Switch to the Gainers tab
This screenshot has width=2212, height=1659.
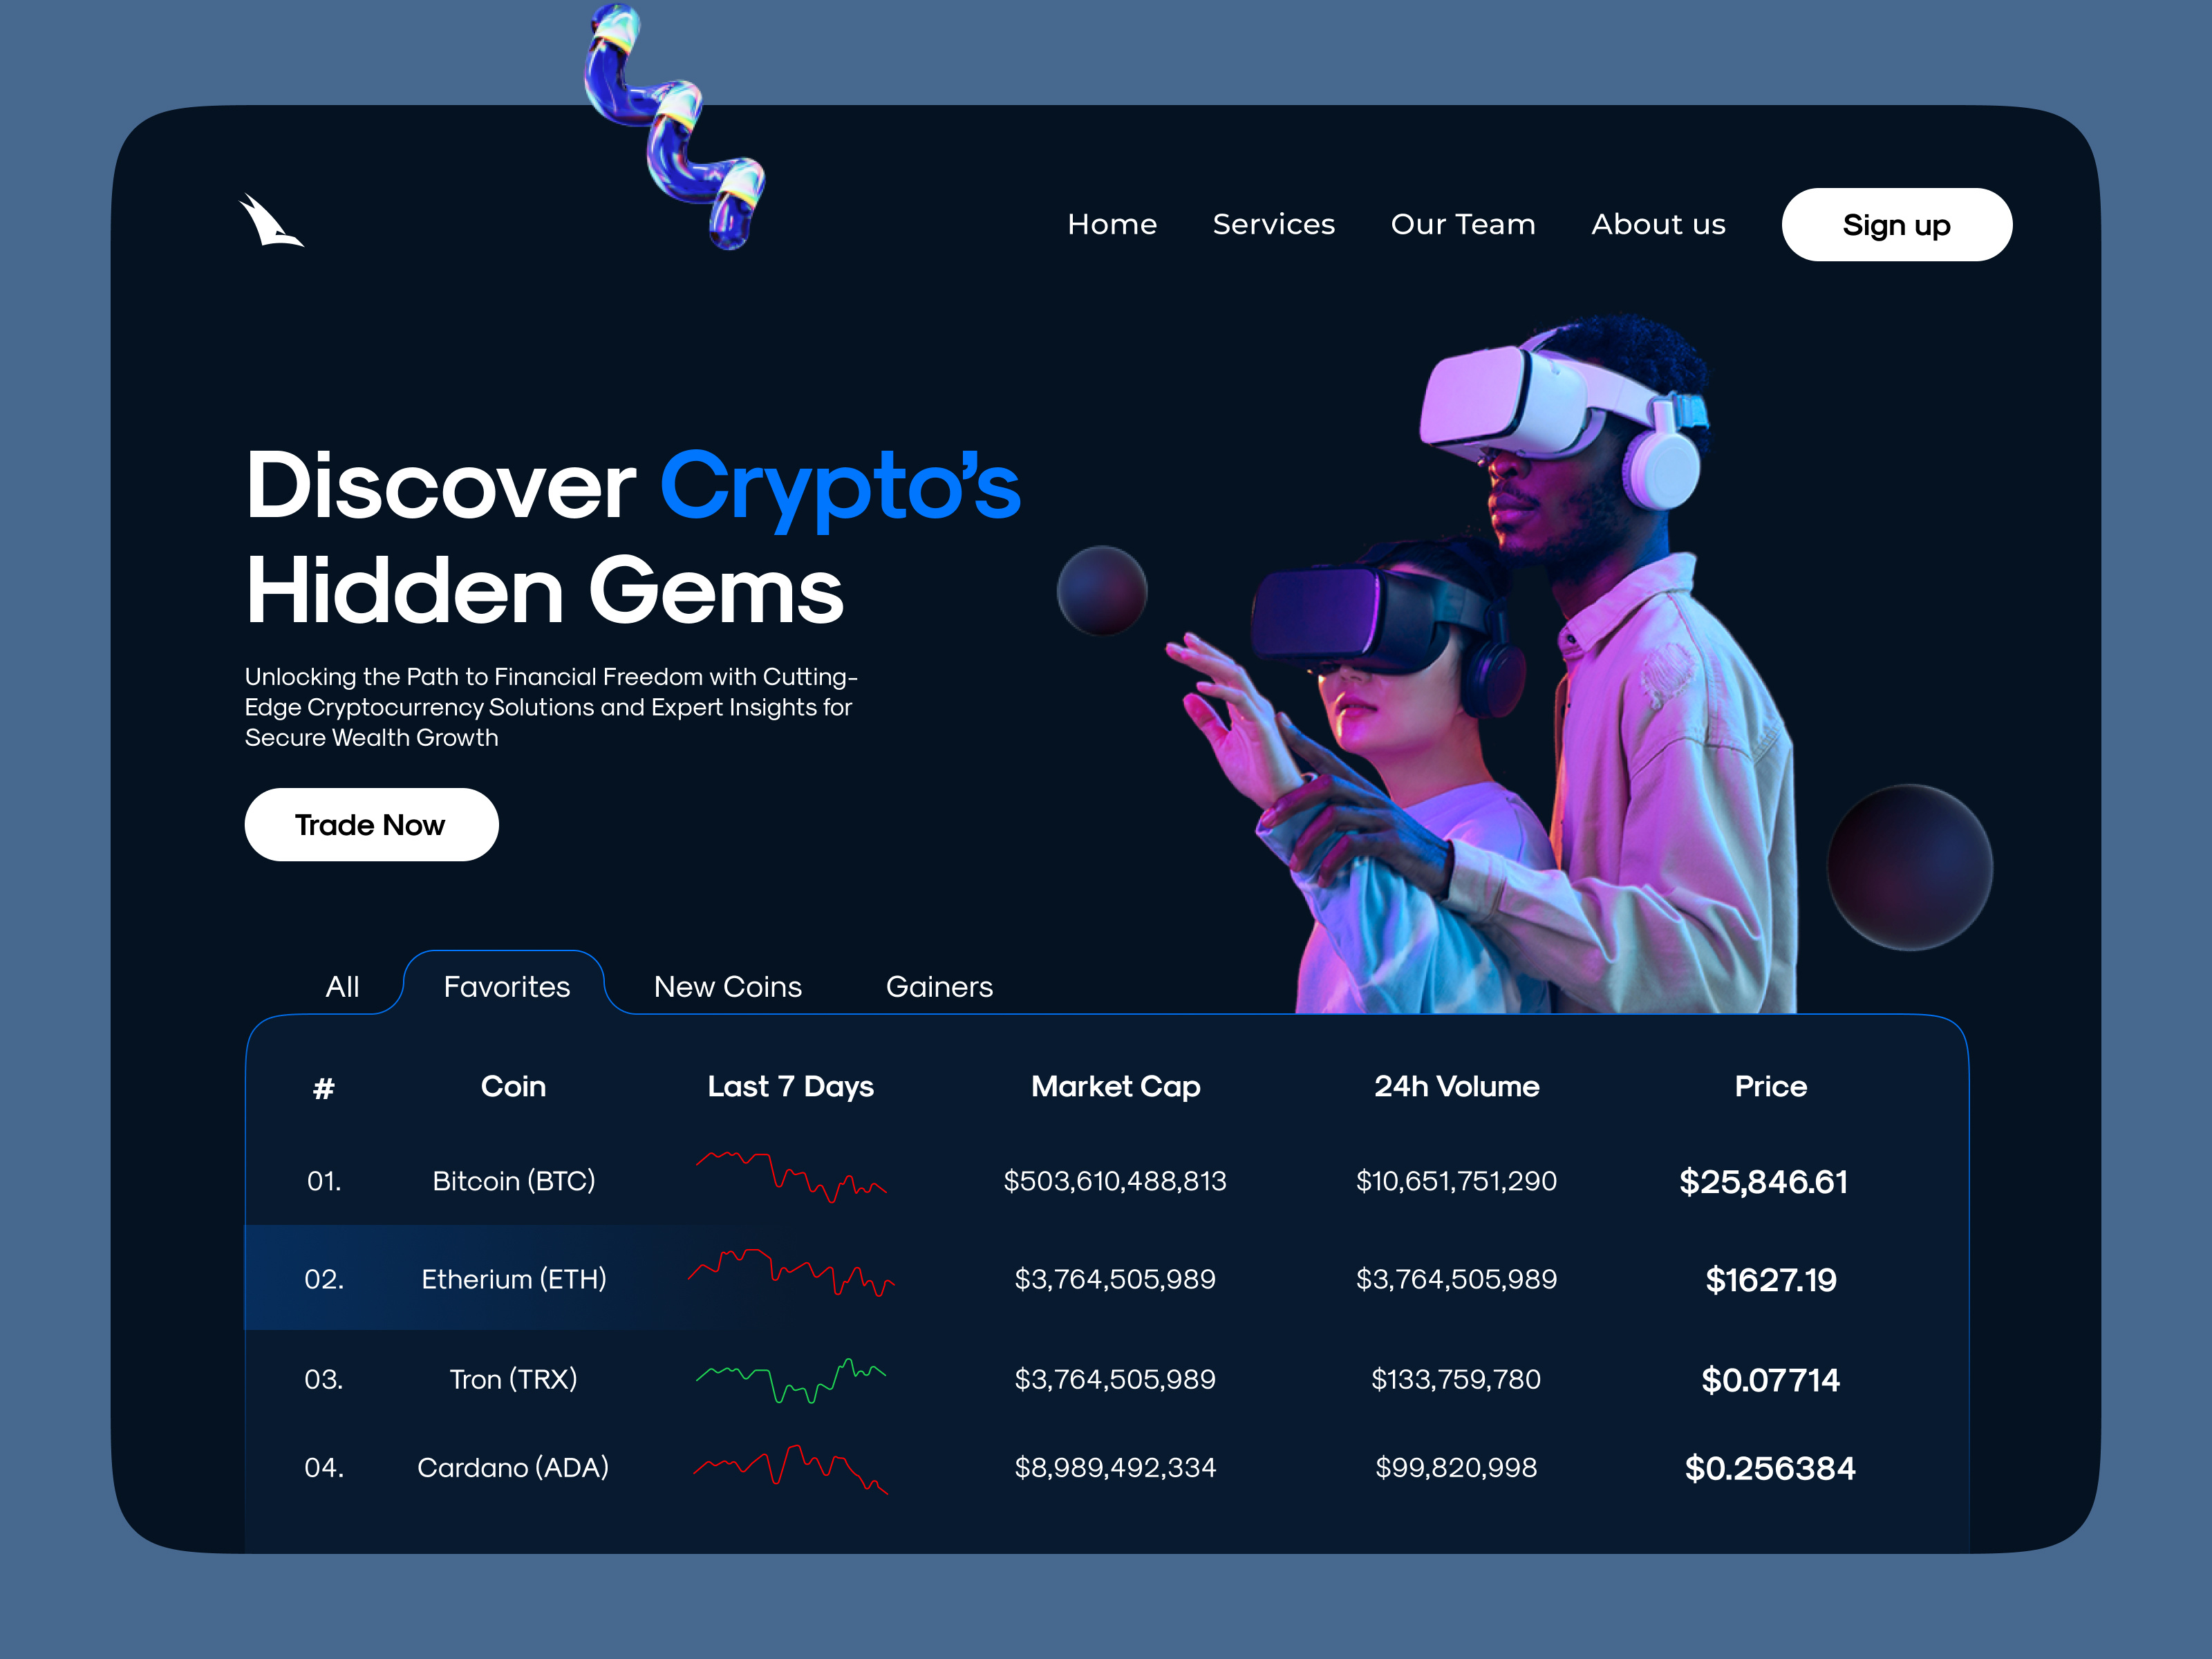pos(939,986)
